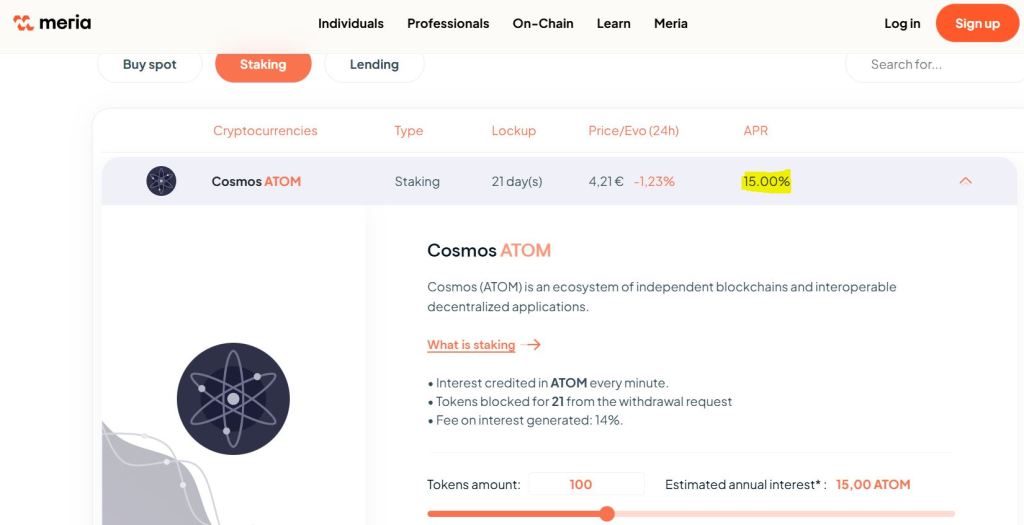Click the large Cosmos atom illustration
Viewport: 1024px width, 525px height.
coord(233,398)
